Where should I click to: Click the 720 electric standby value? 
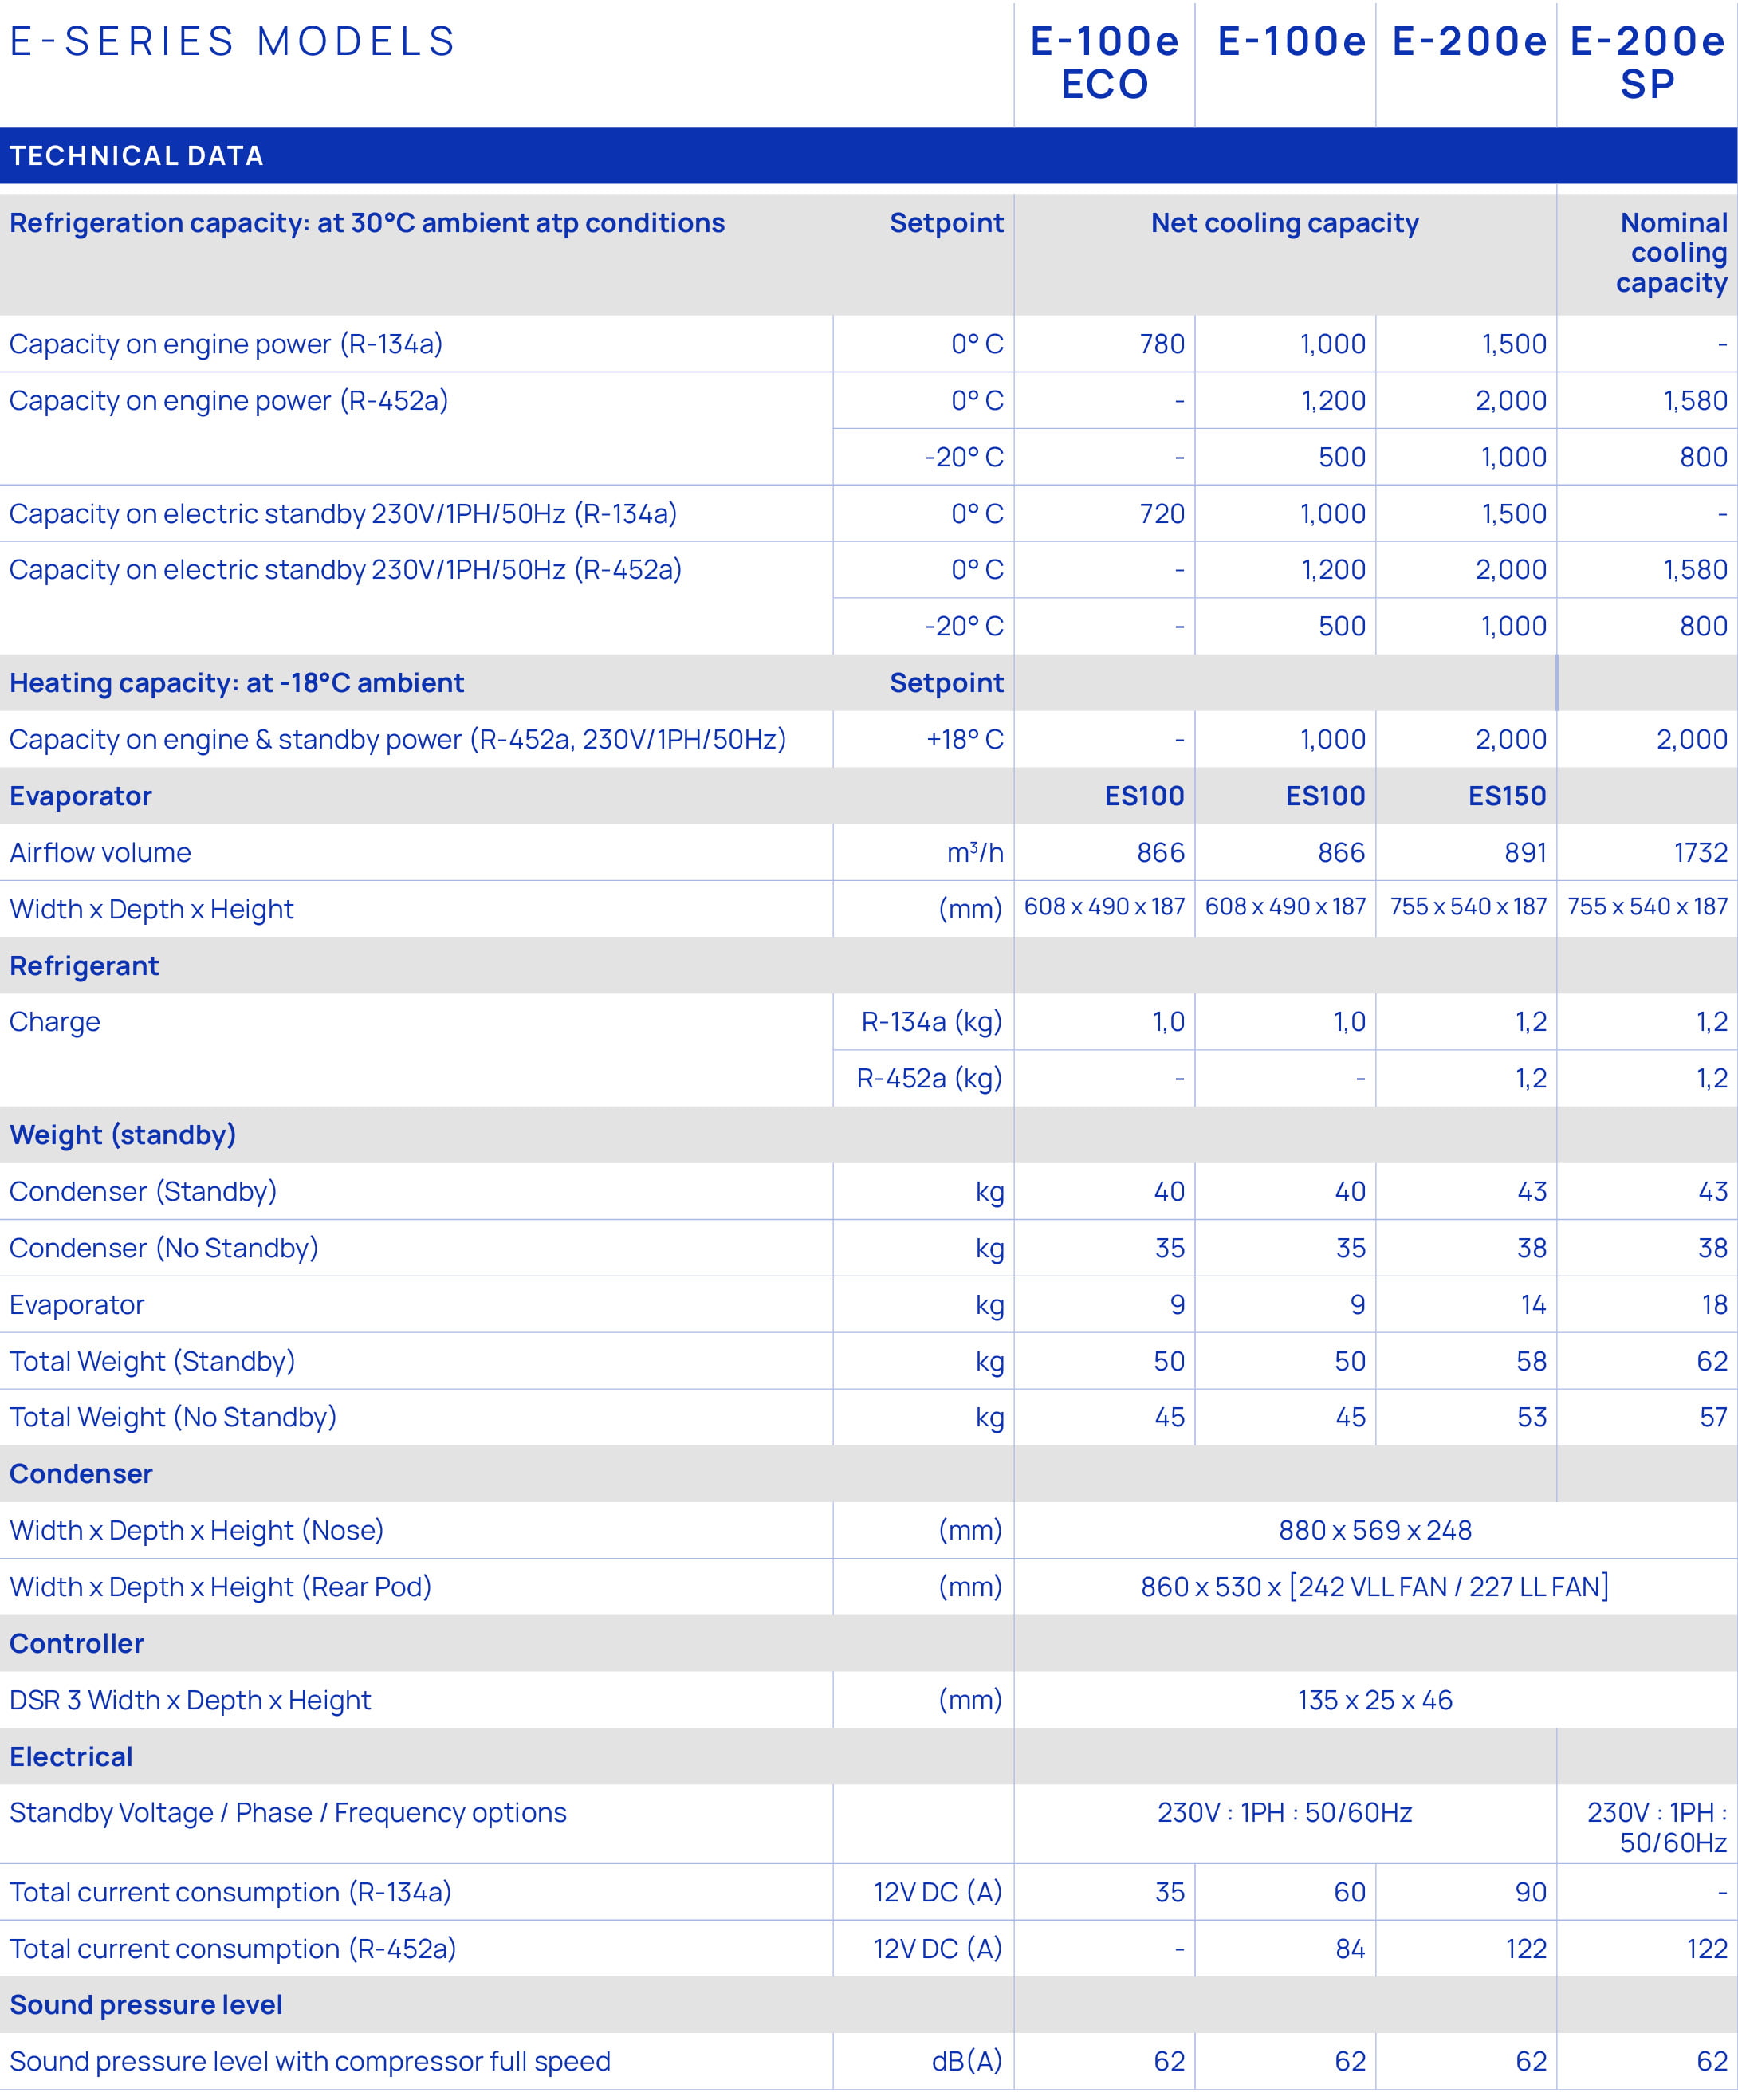tap(1162, 514)
